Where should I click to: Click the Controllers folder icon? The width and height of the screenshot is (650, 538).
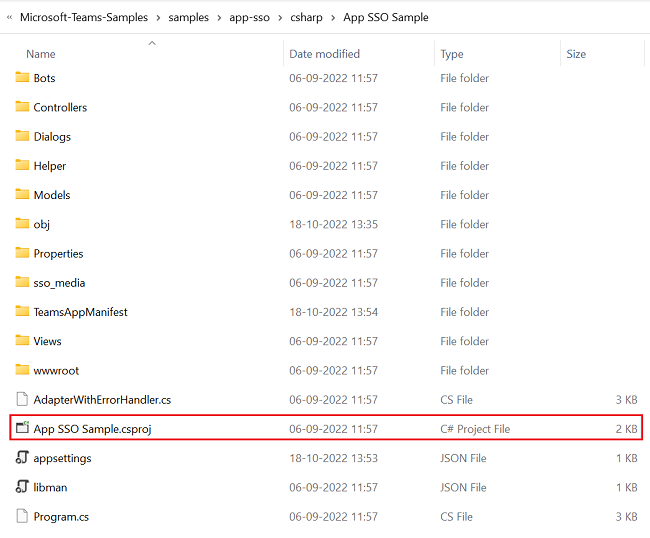(x=22, y=107)
